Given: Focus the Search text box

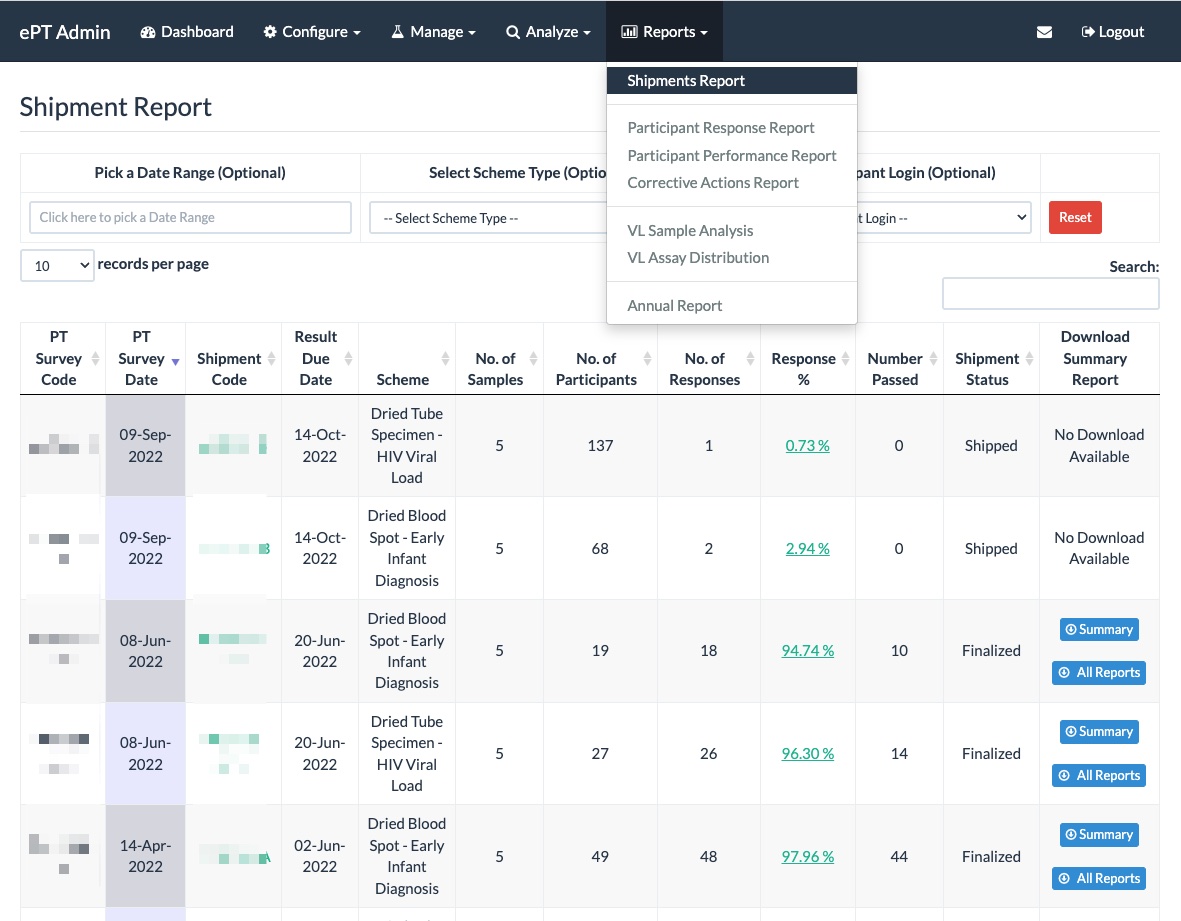Looking at the screenshot, I should (1050, 294).
